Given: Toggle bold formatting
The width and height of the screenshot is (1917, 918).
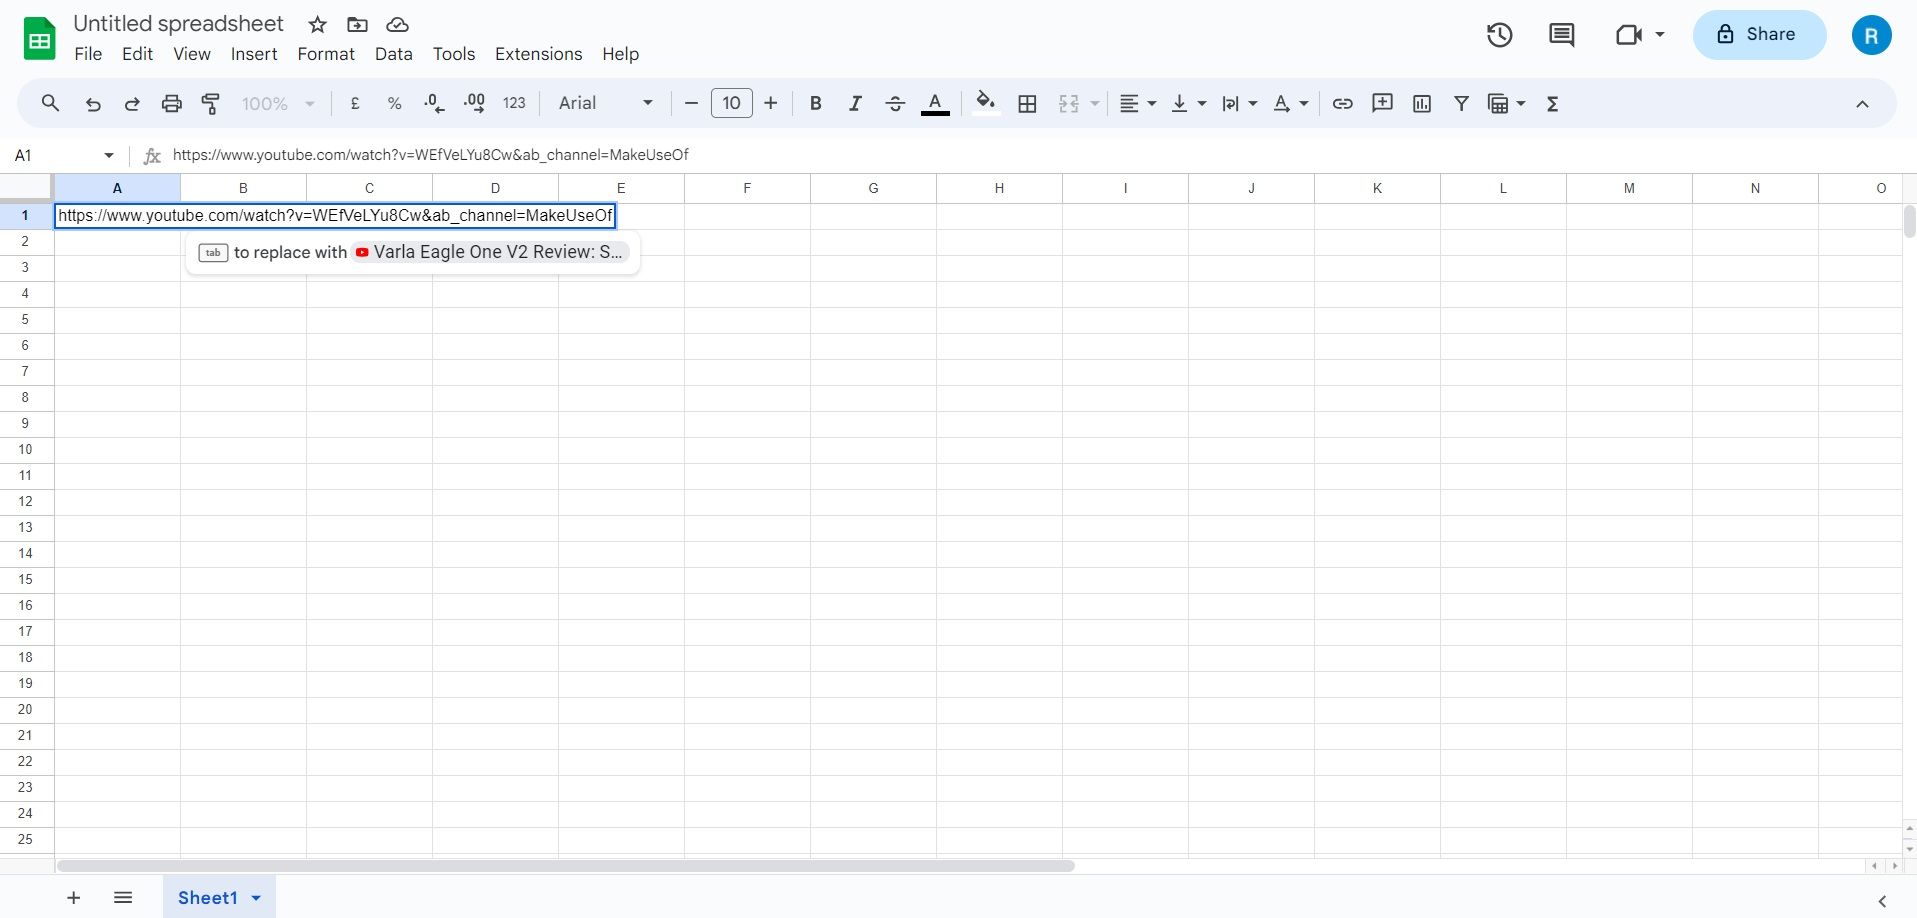Looking at the screenshot, I should point(815,103).
